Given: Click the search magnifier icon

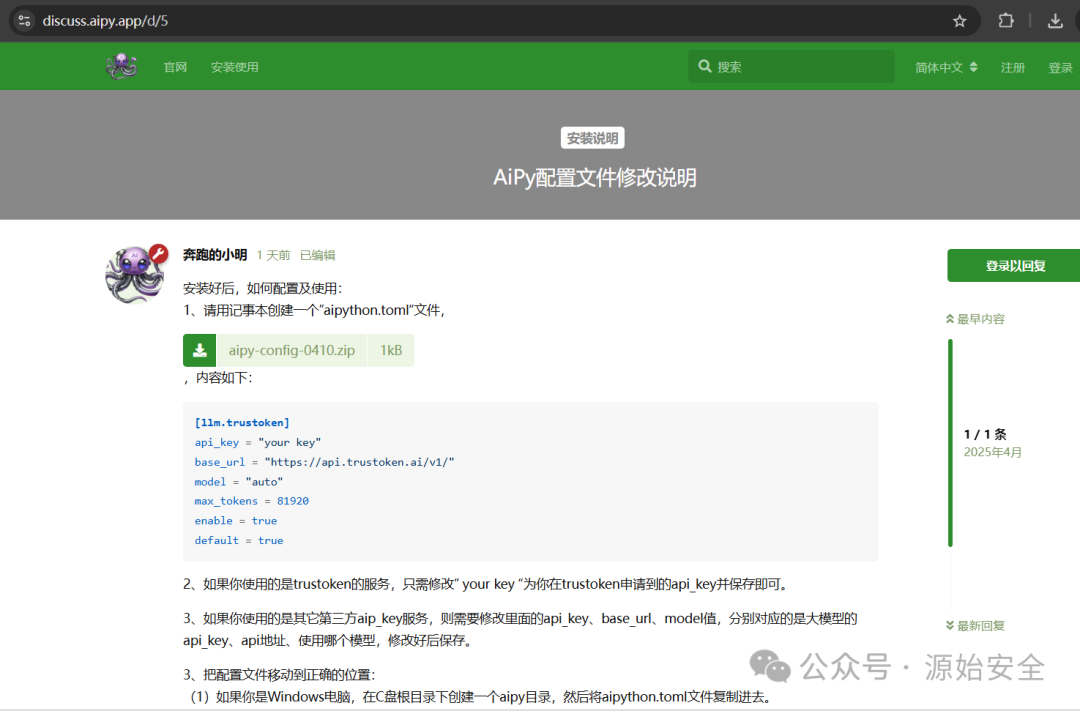Looking at the screenshot, I should tap(705, 66).
